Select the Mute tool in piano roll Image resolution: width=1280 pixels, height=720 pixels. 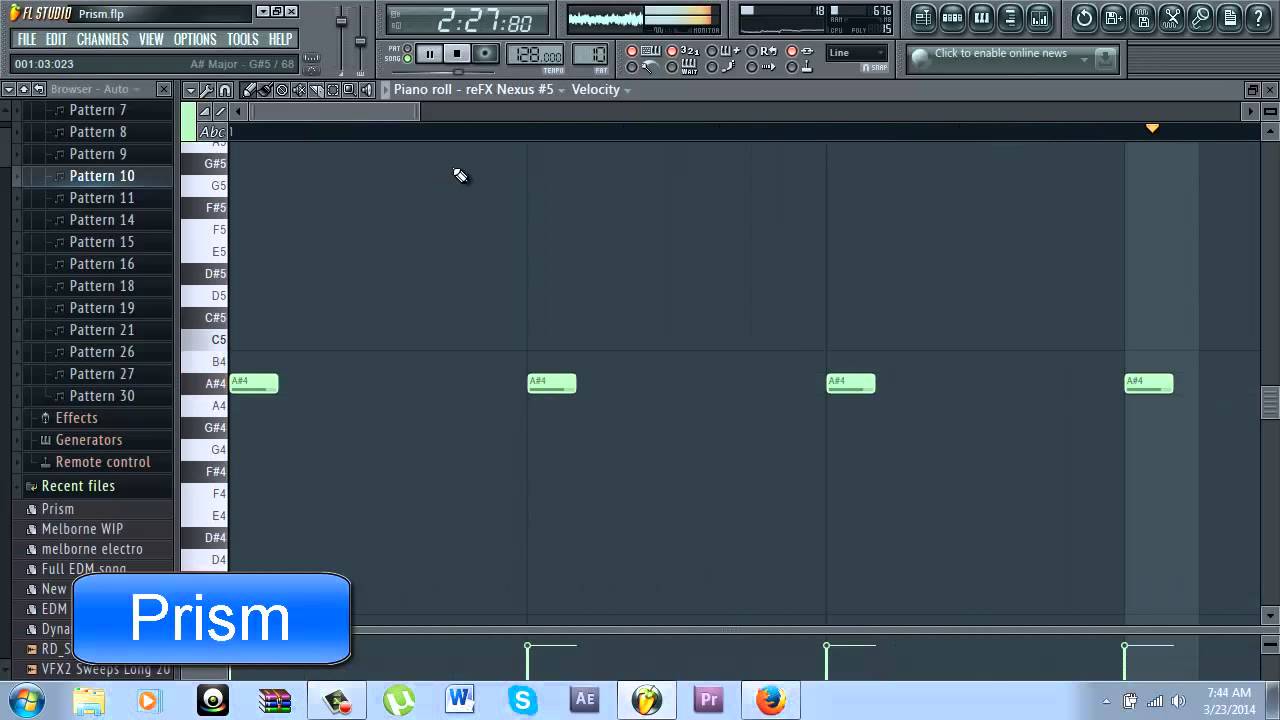(299, 90)
